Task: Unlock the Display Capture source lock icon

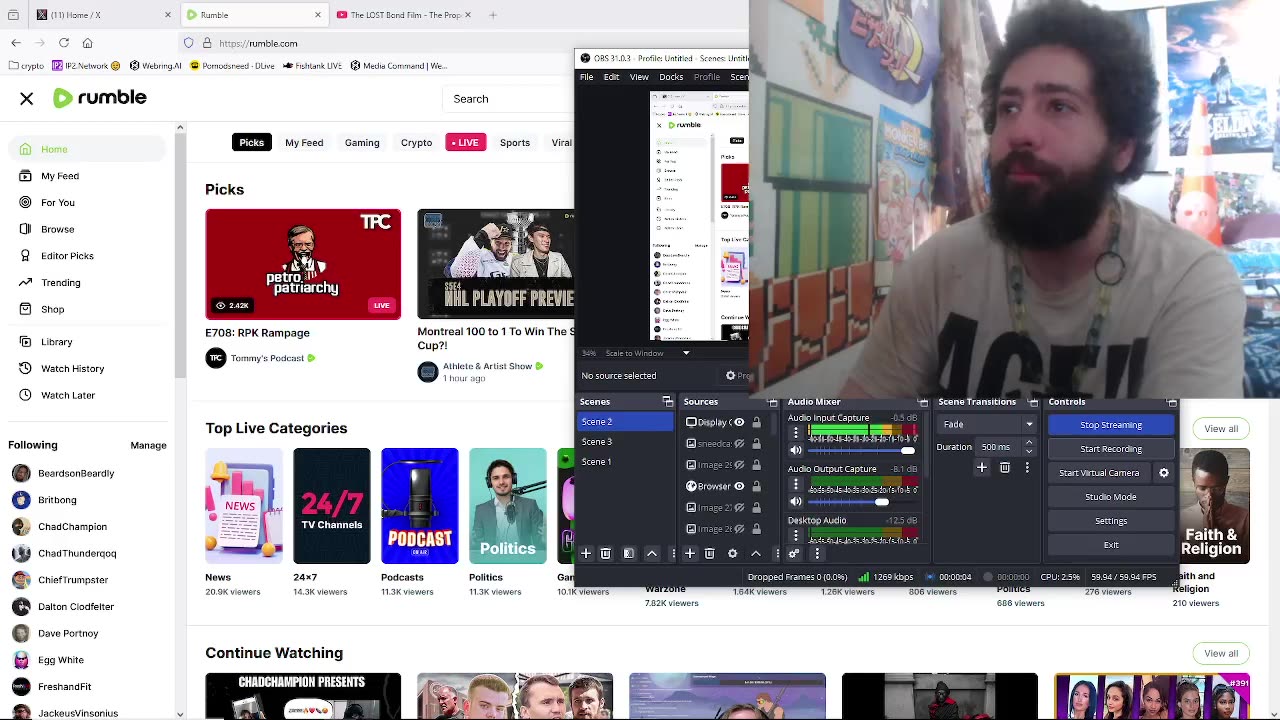Action: coord(756,422)
